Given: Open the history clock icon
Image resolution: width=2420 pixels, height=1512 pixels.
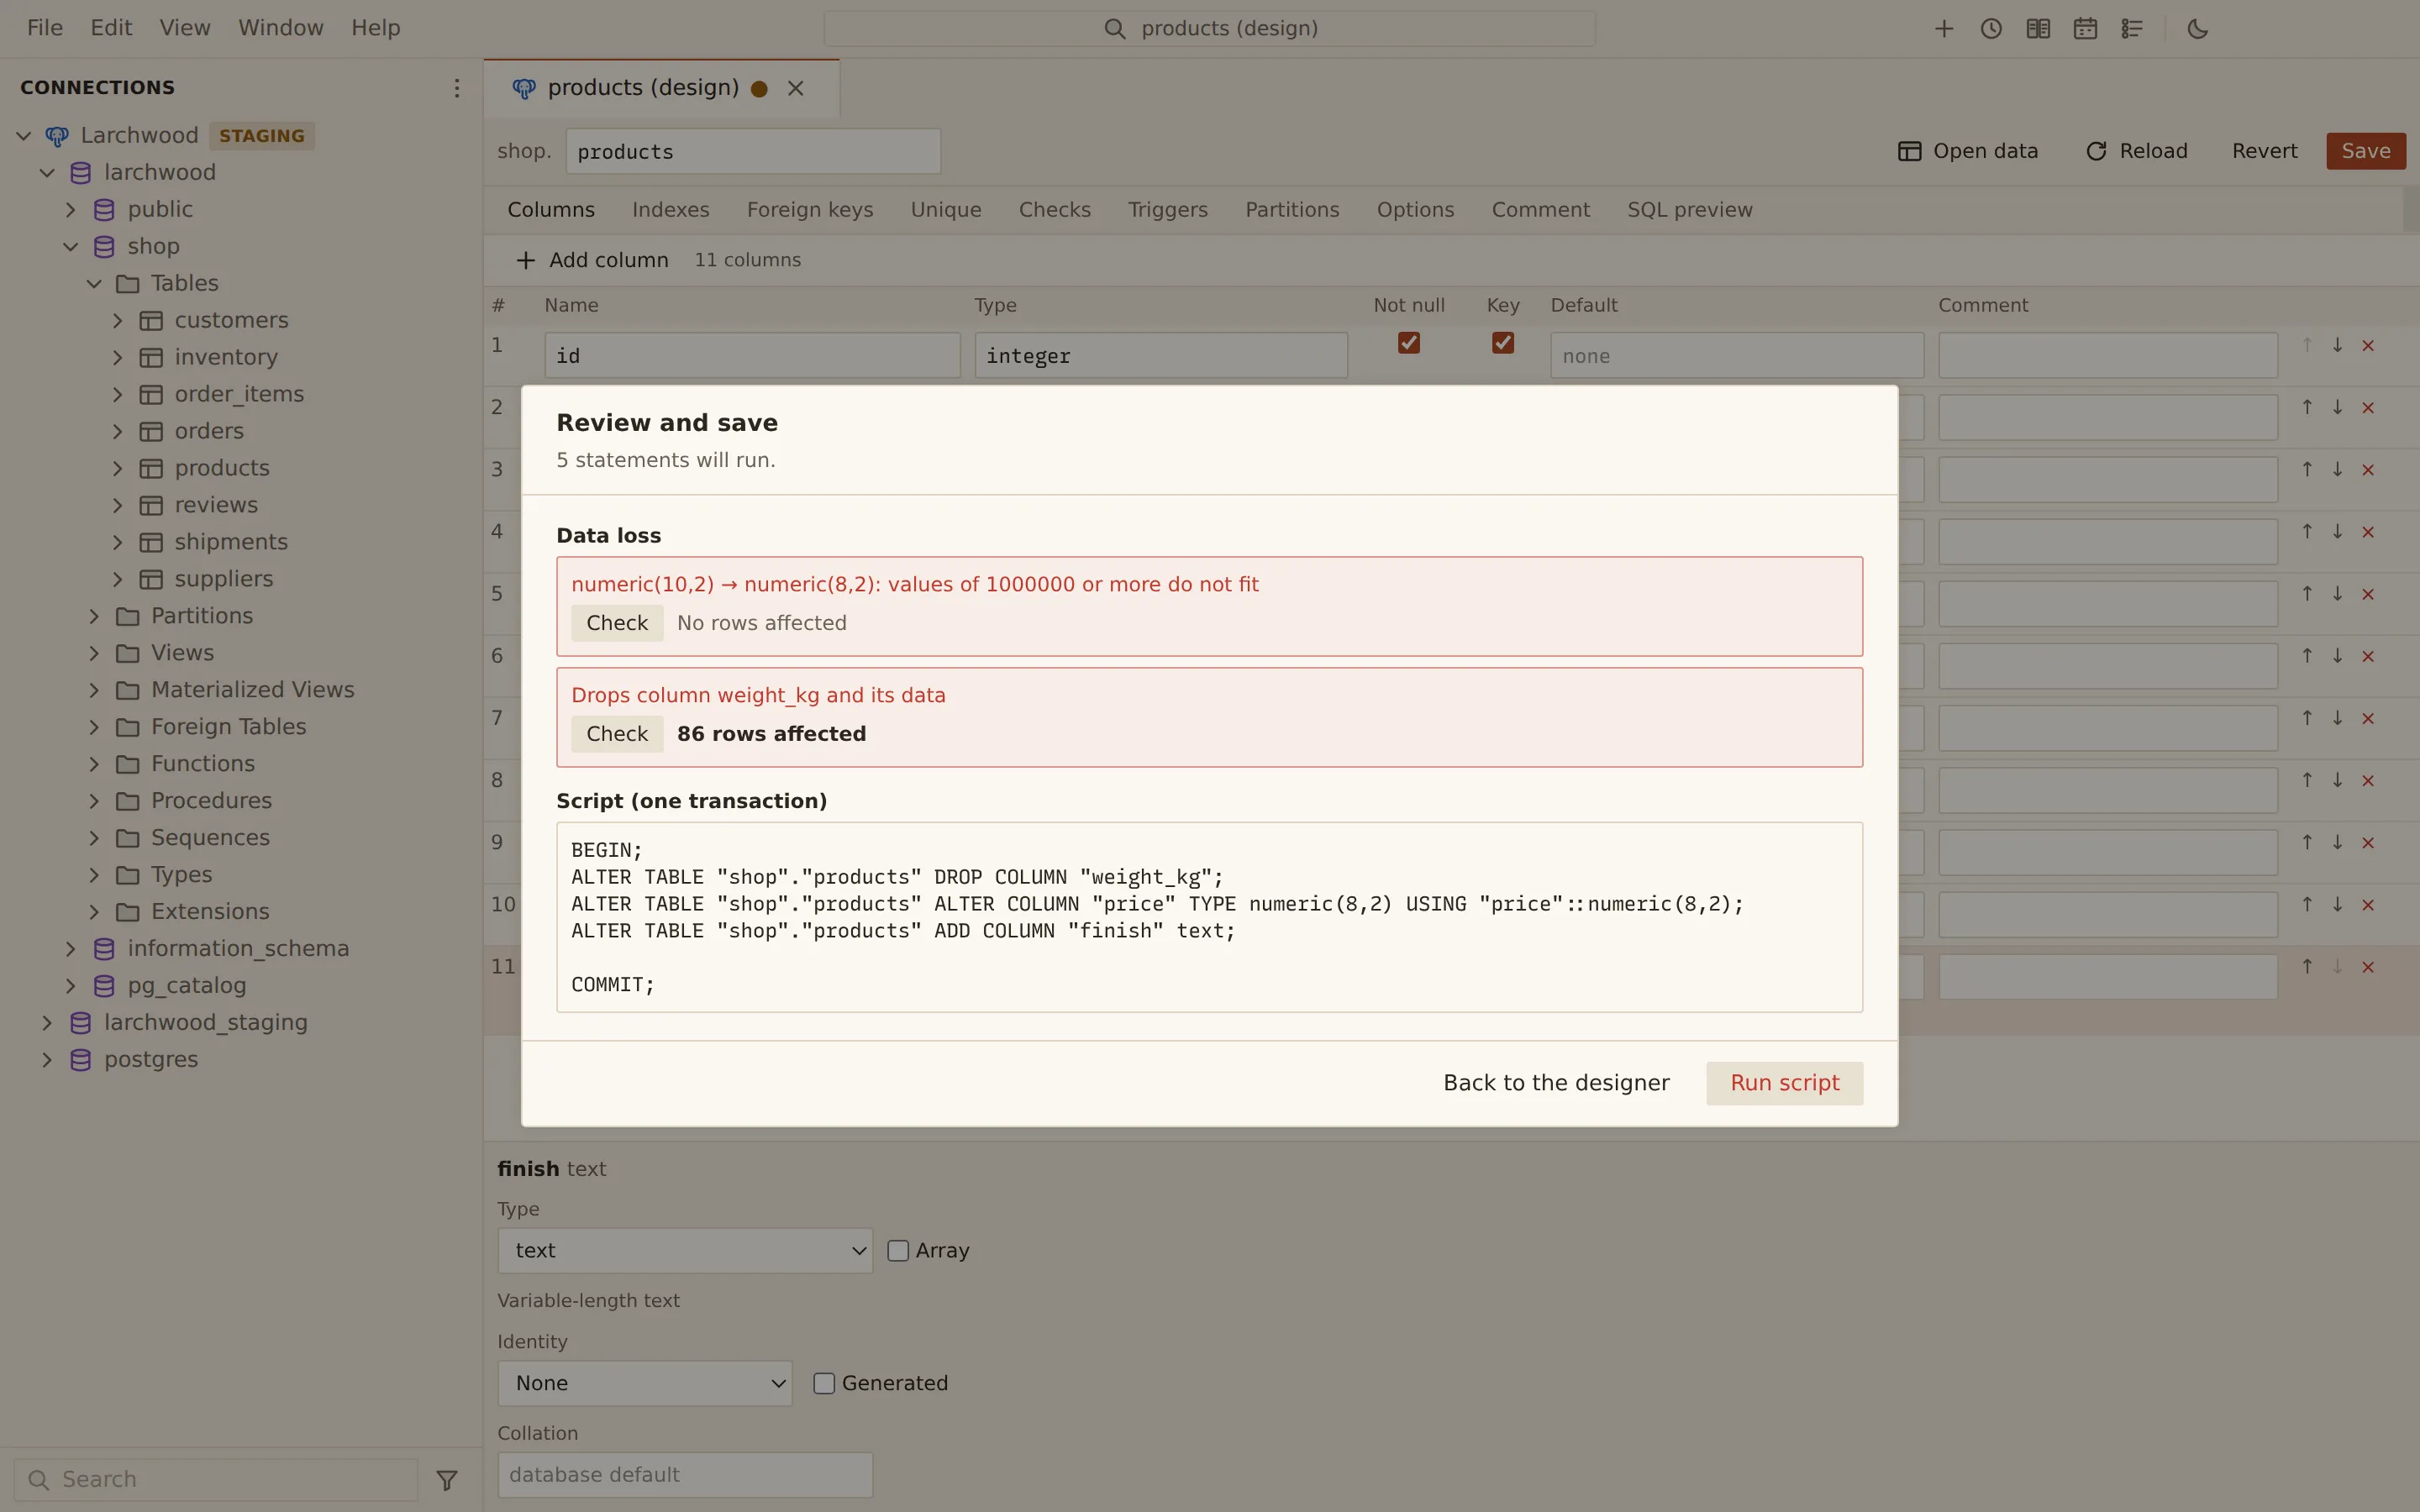Looking at the screenshot, I should coord(1991,29).
